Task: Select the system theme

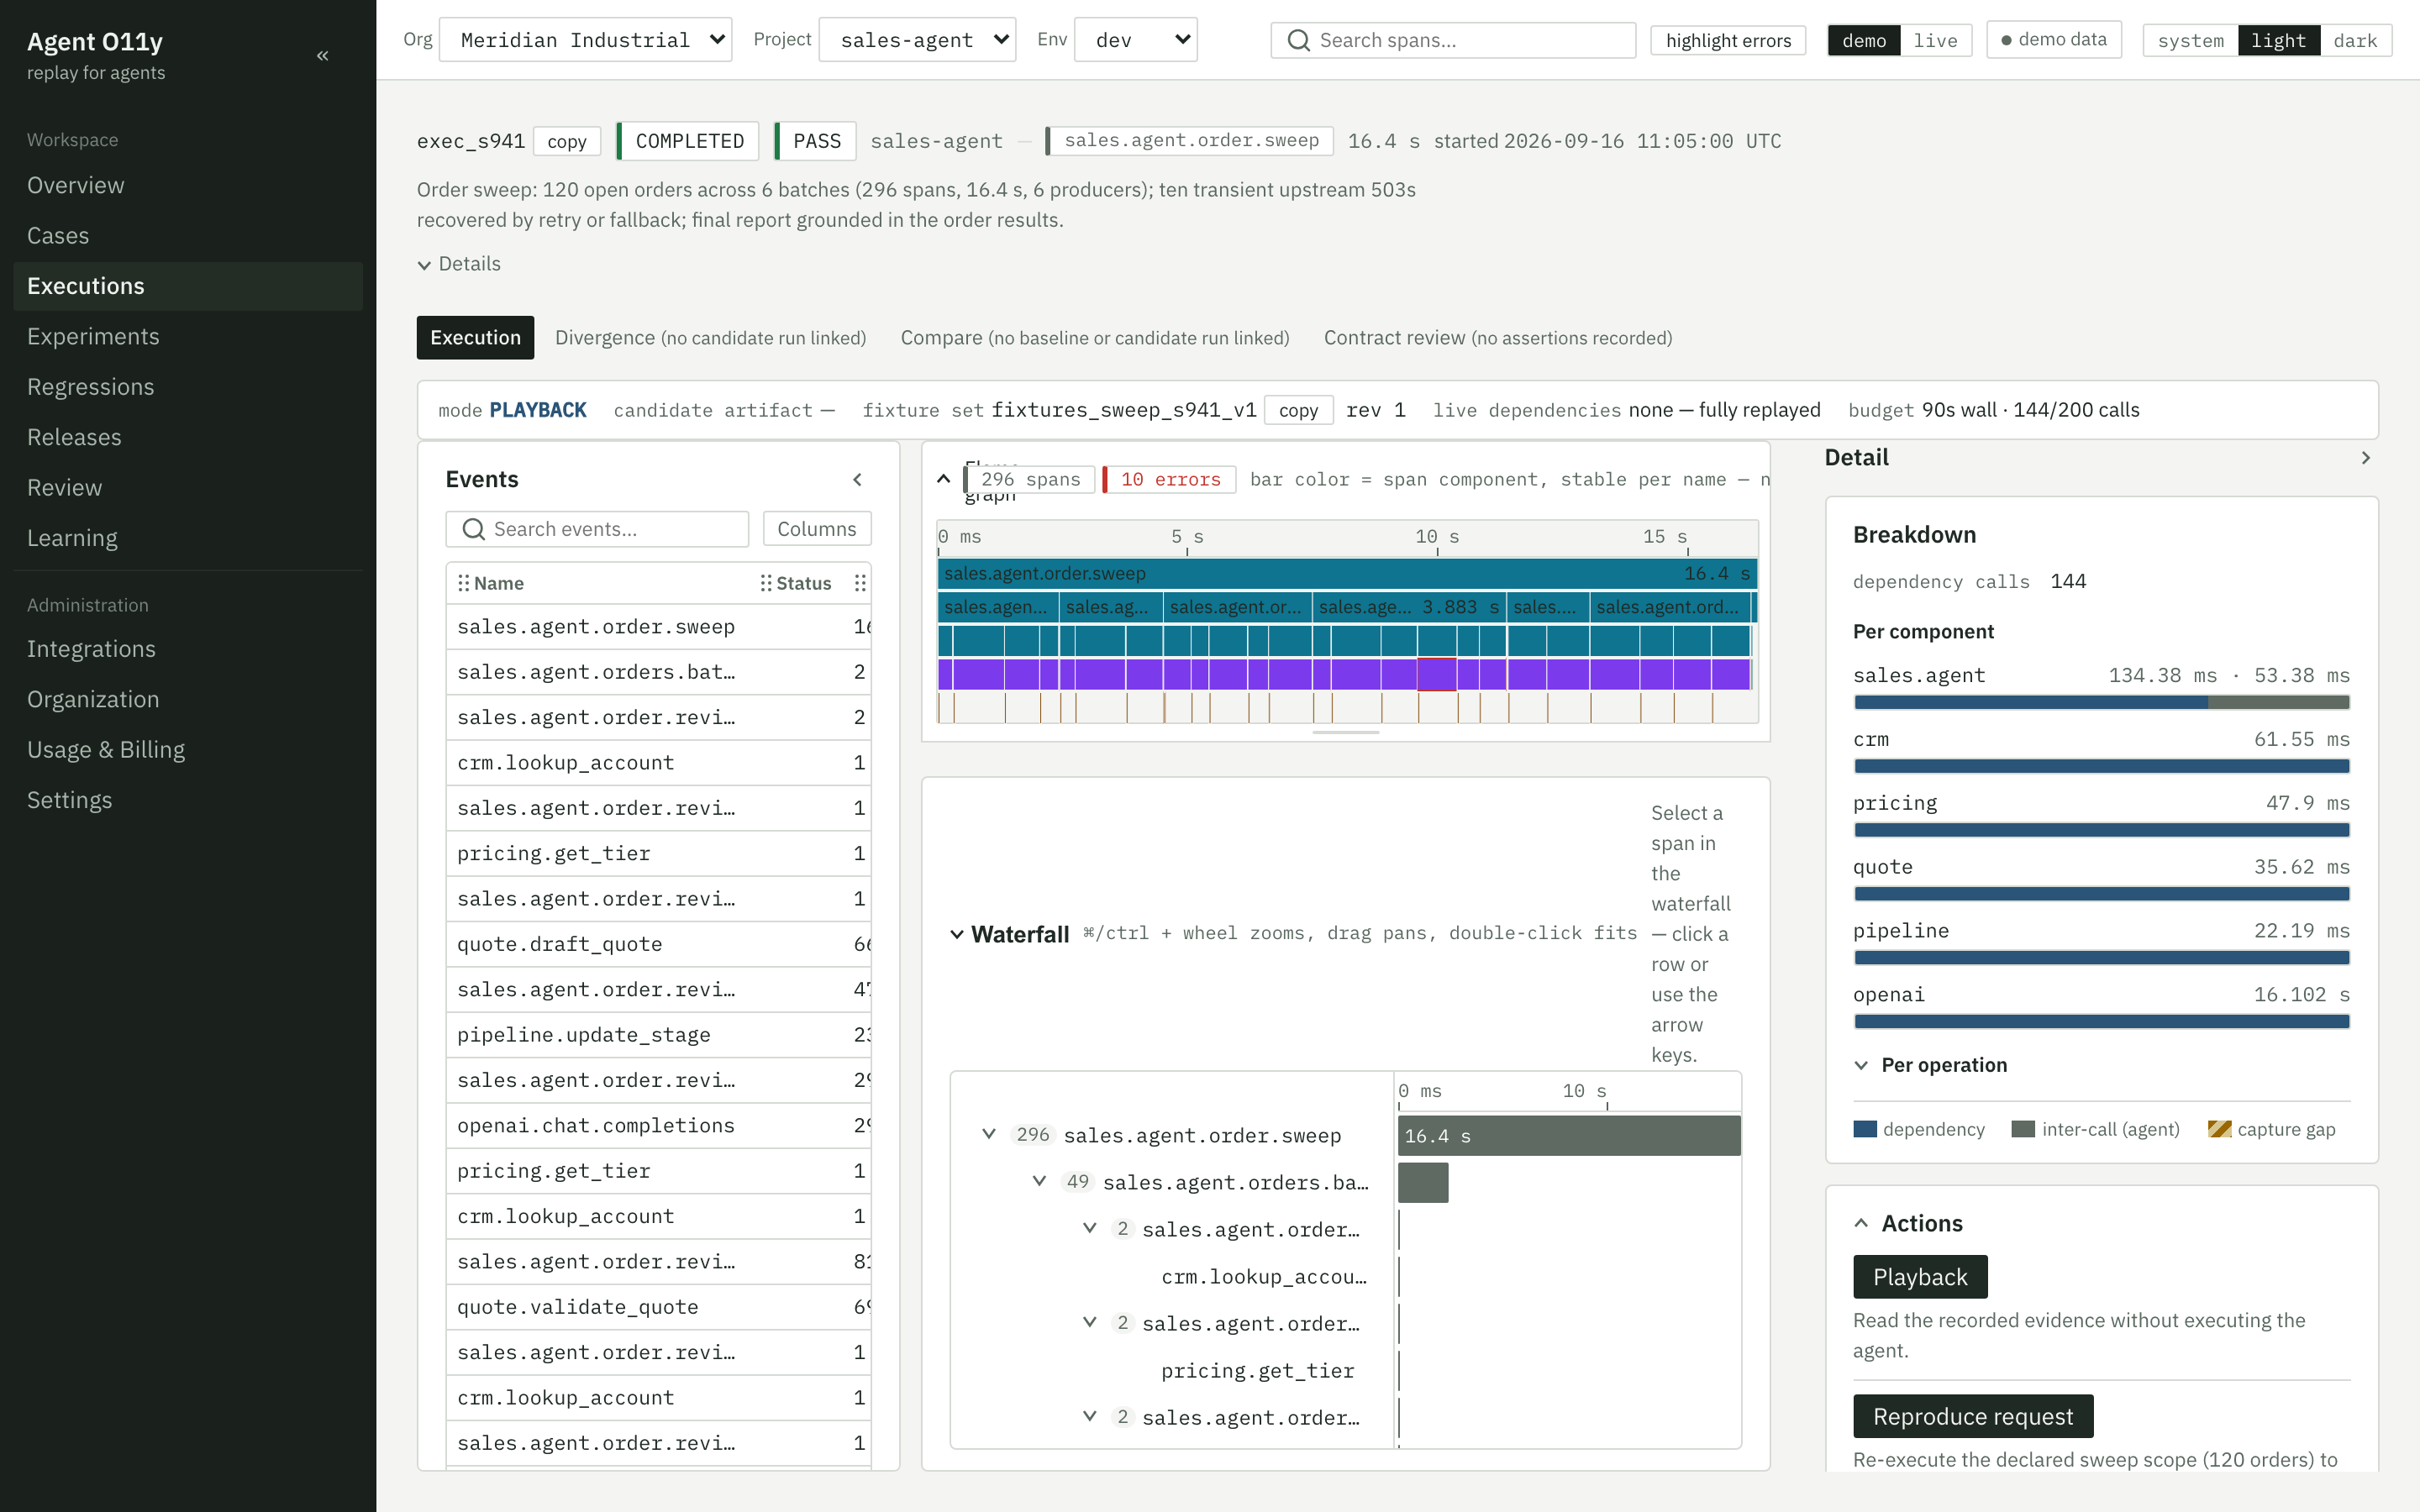Action: tap(2190, 41)
